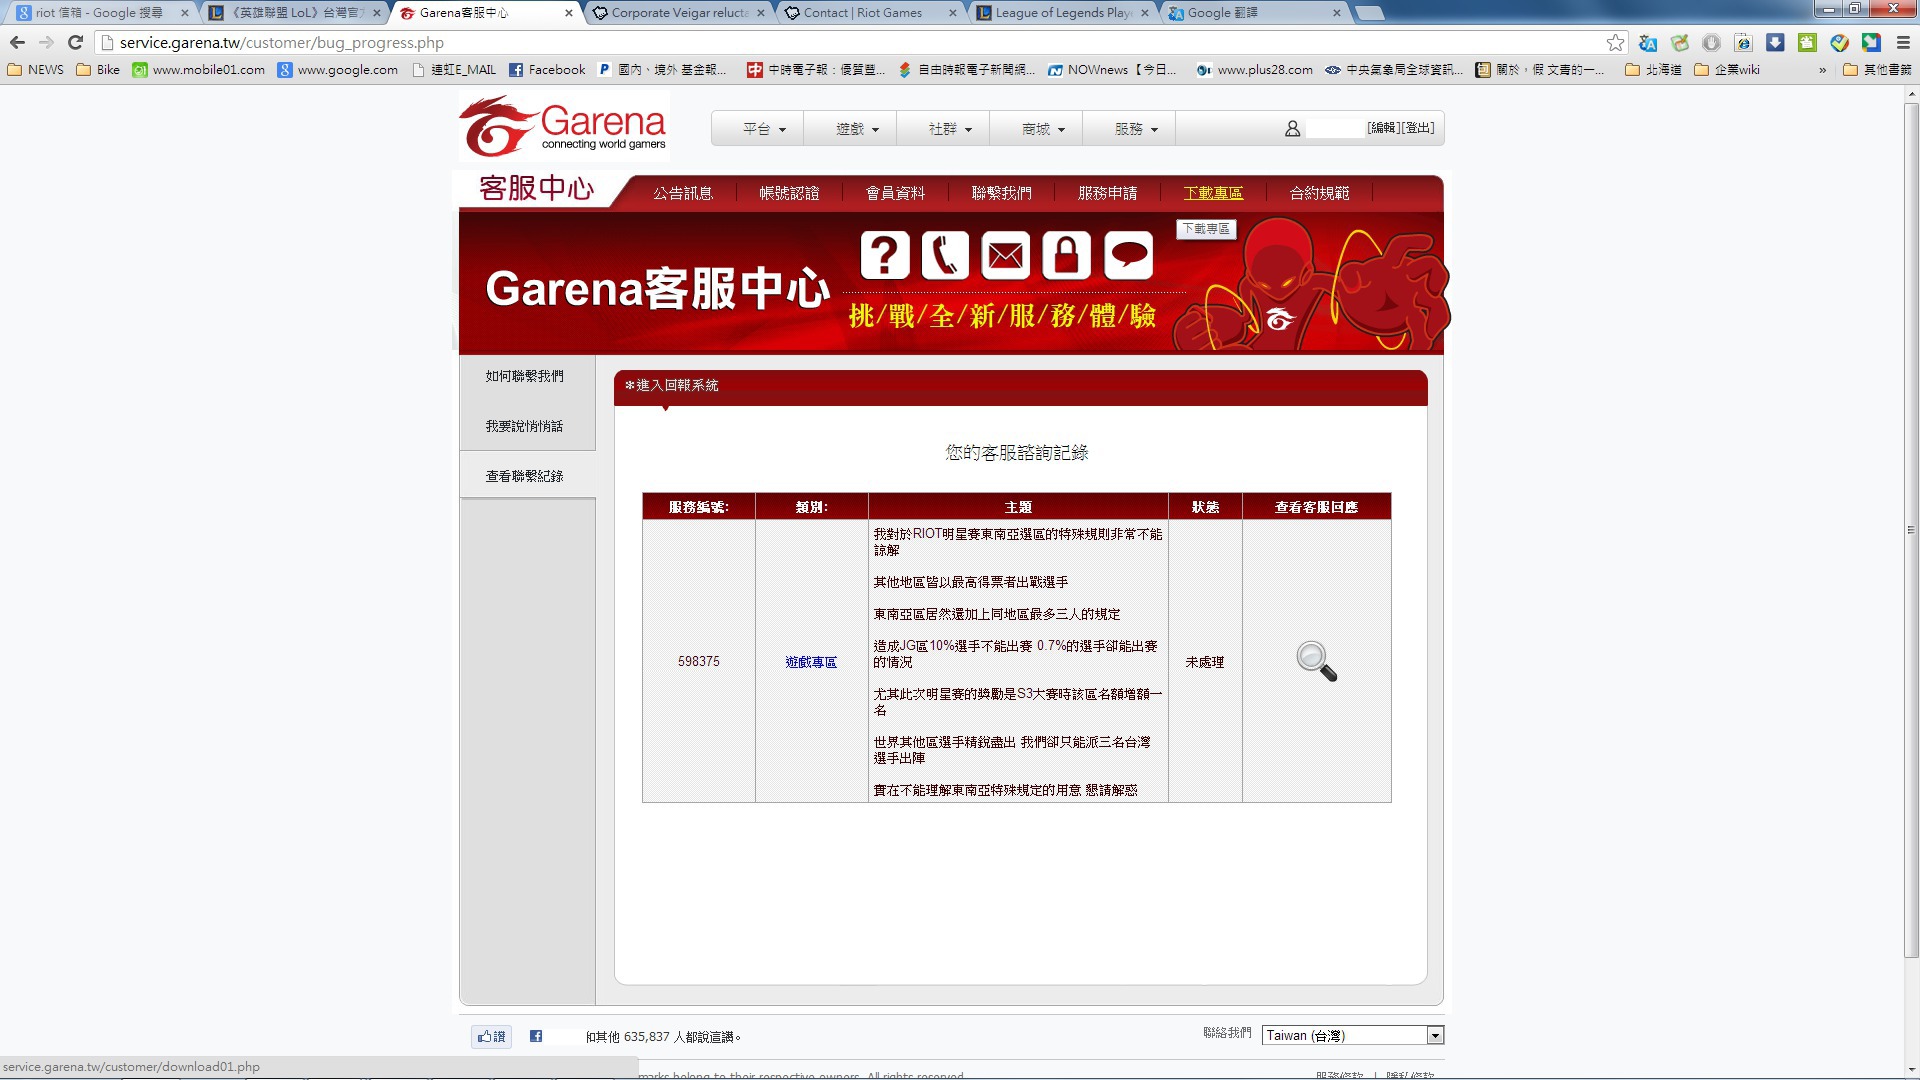Screen dimensions: 1920x1080
Task: Open the 北海道 bookmark folder
Action: click(1653, 70)
